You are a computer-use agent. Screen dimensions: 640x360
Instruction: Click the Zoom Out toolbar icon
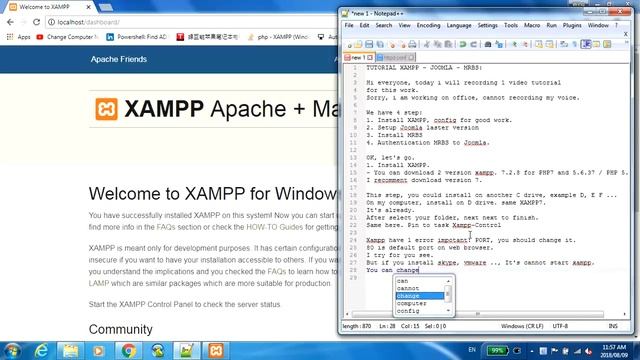tap(525, 44)
